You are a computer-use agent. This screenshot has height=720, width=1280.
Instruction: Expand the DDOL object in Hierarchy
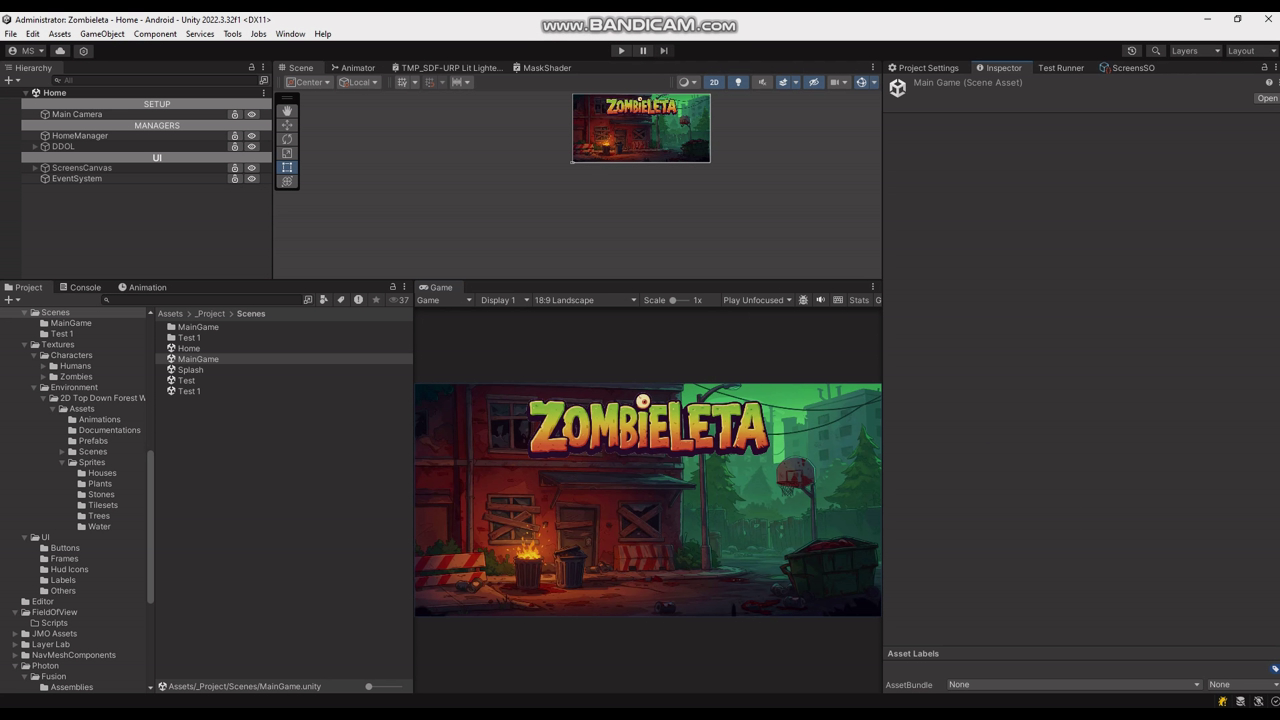[x=35, y=147]
